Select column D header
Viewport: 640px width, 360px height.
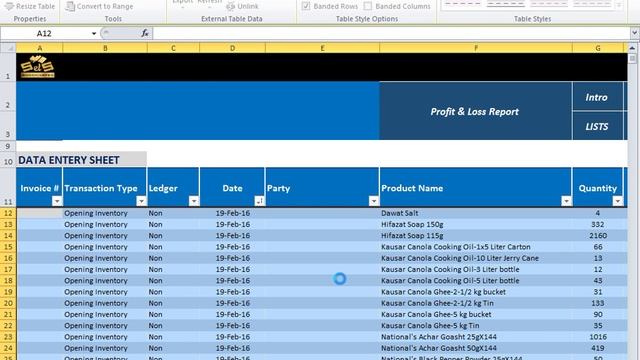pos(232,48)
